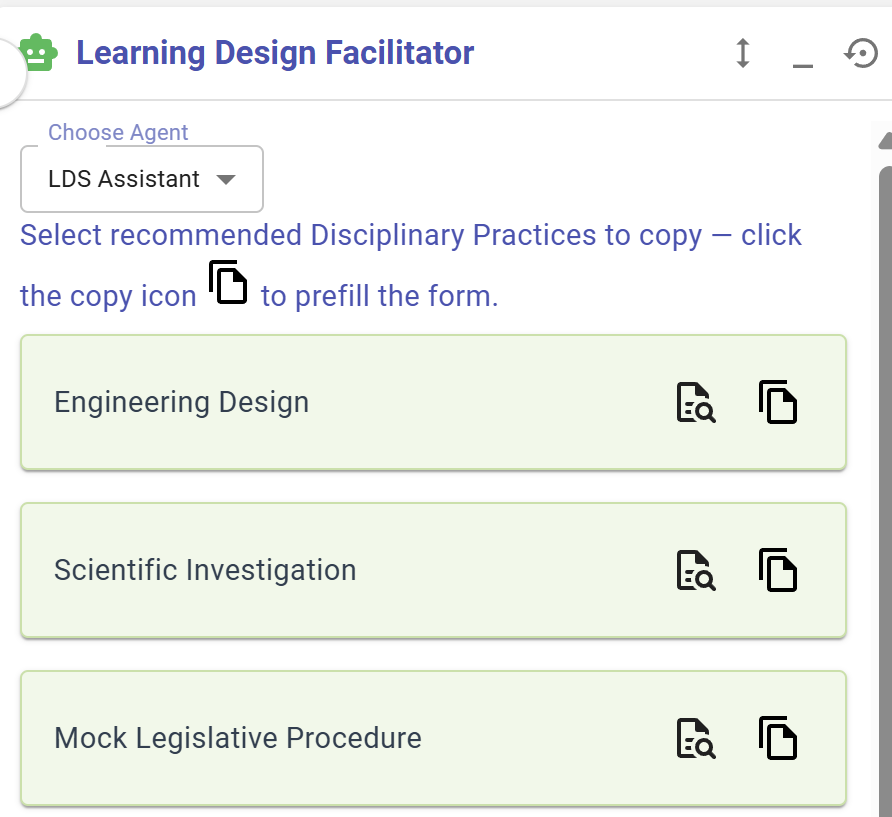This screenshot has height=817, width=892.
Task: Select the Mock Legislative Procedure card
Action: [x=433, y=738]
